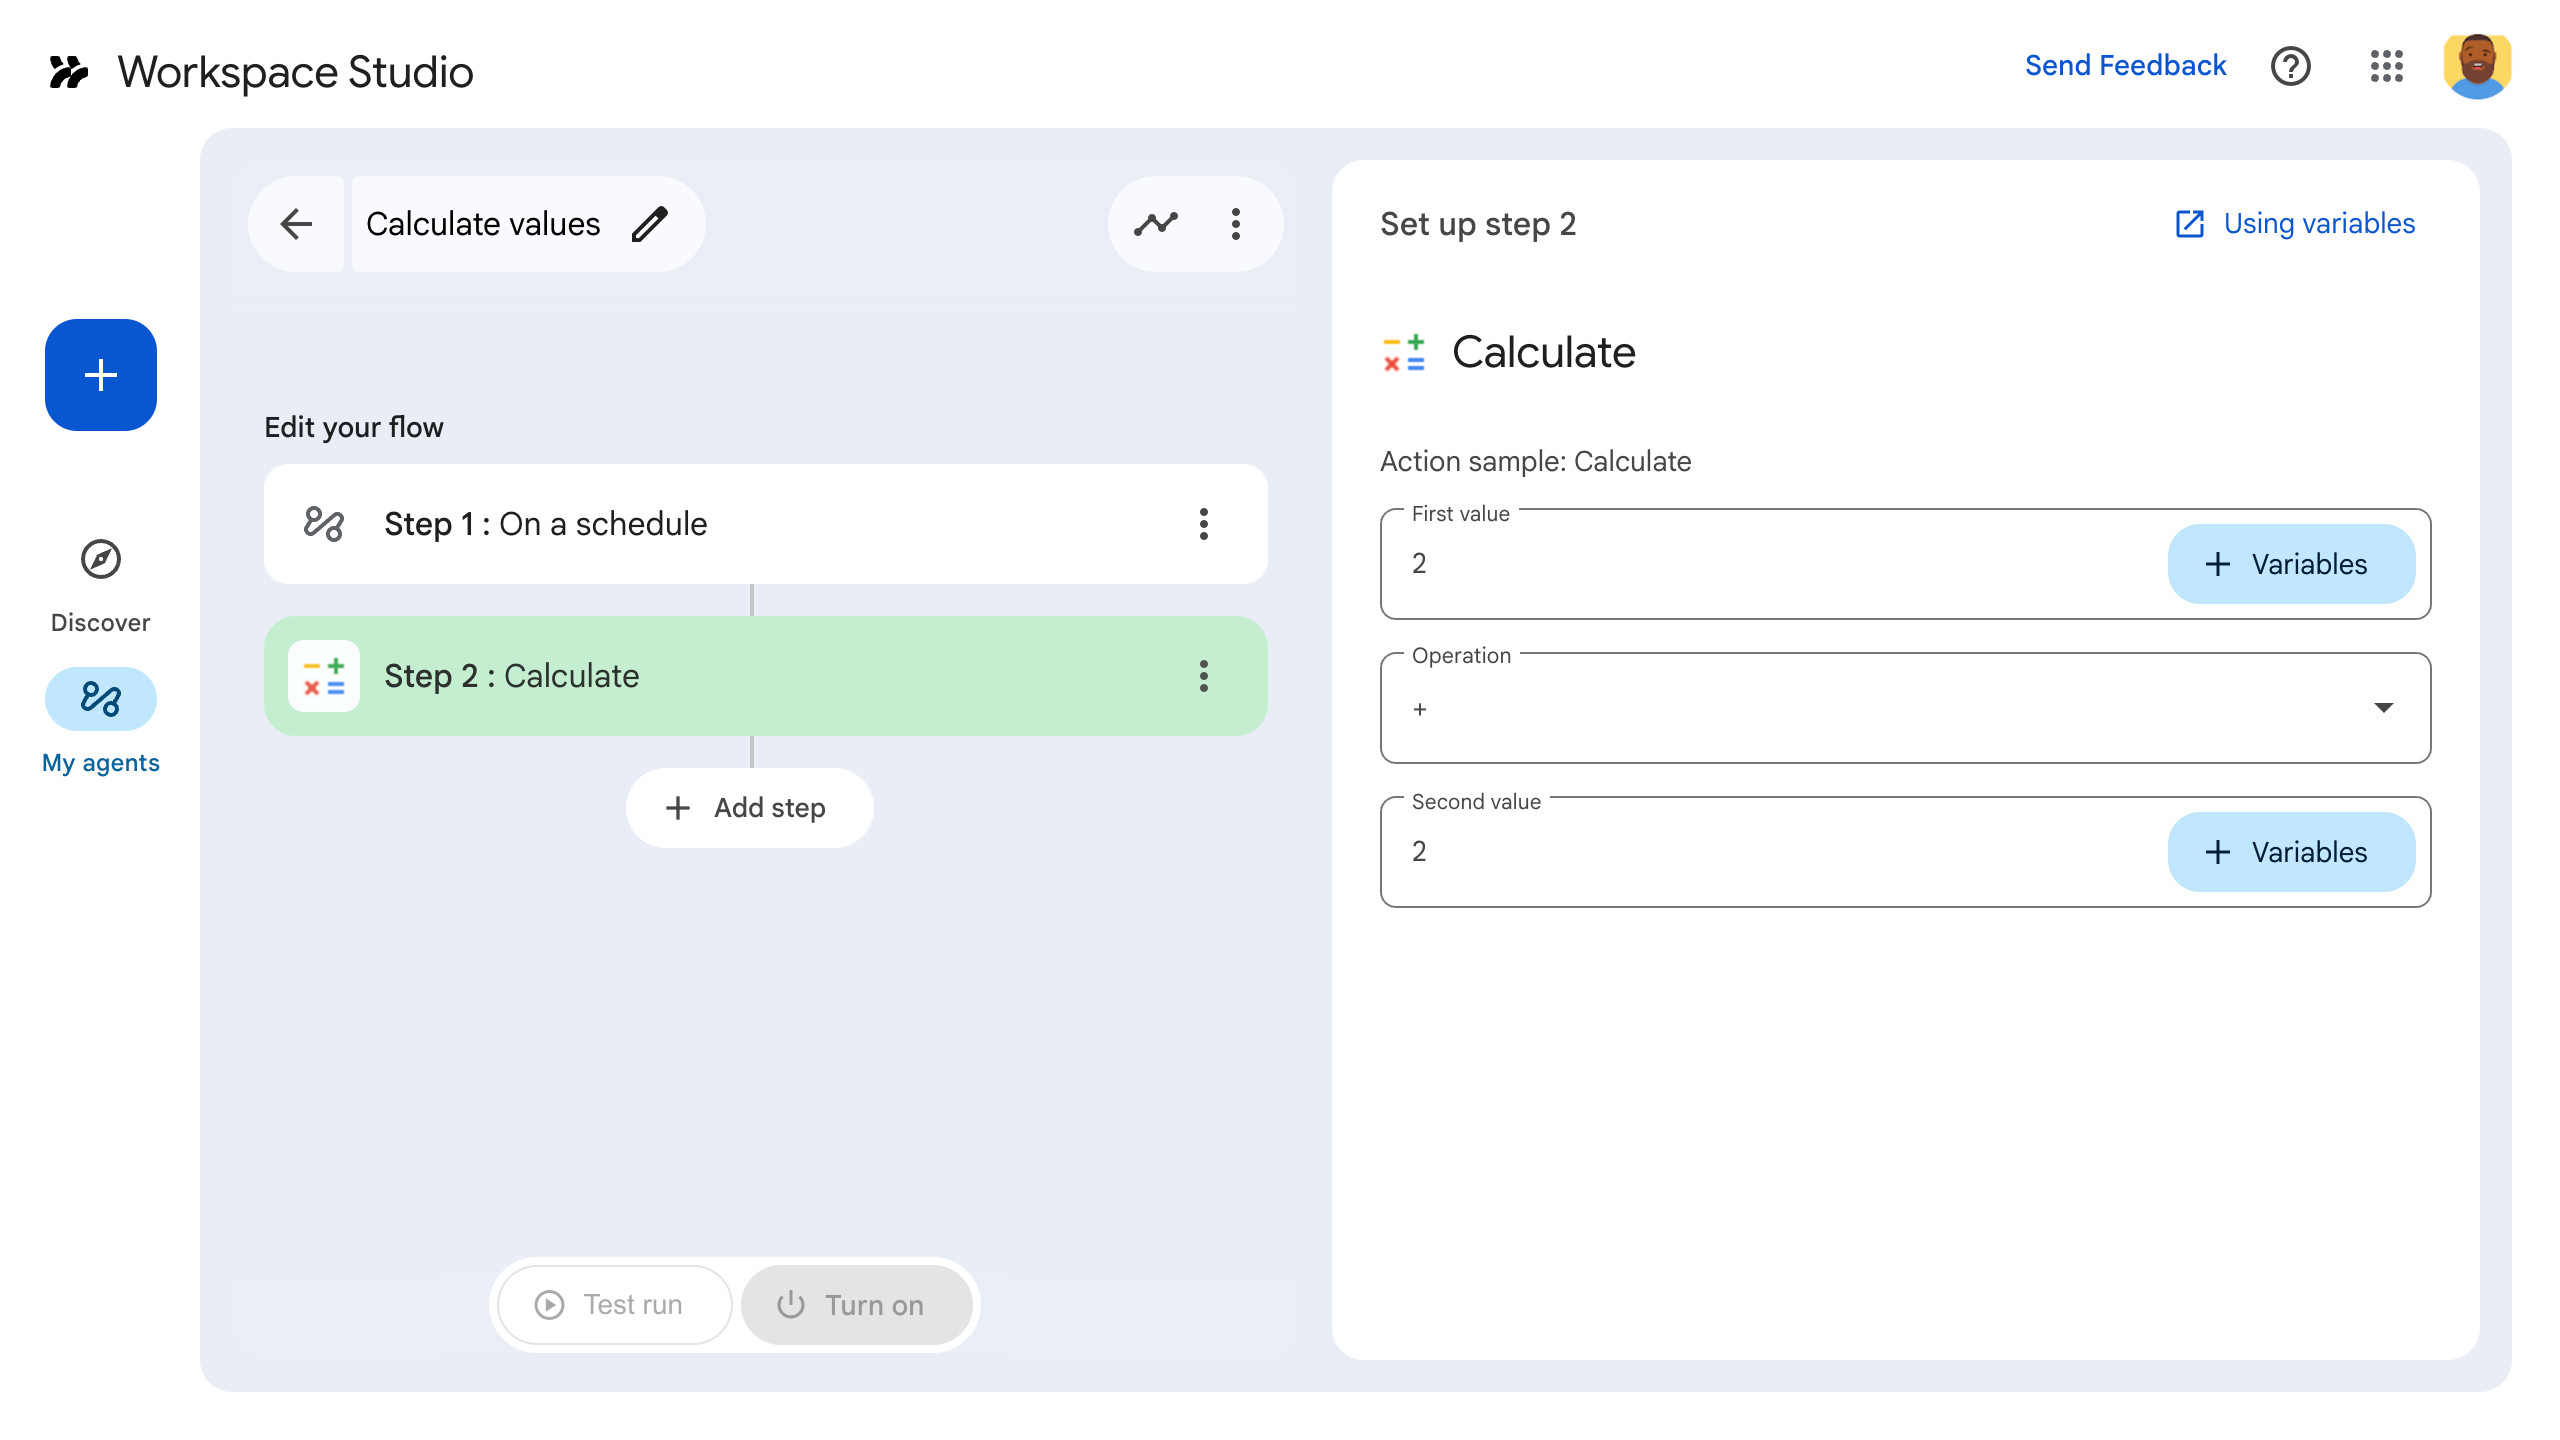
Task: Click Test run for the flow
Action: (613, 1304)
